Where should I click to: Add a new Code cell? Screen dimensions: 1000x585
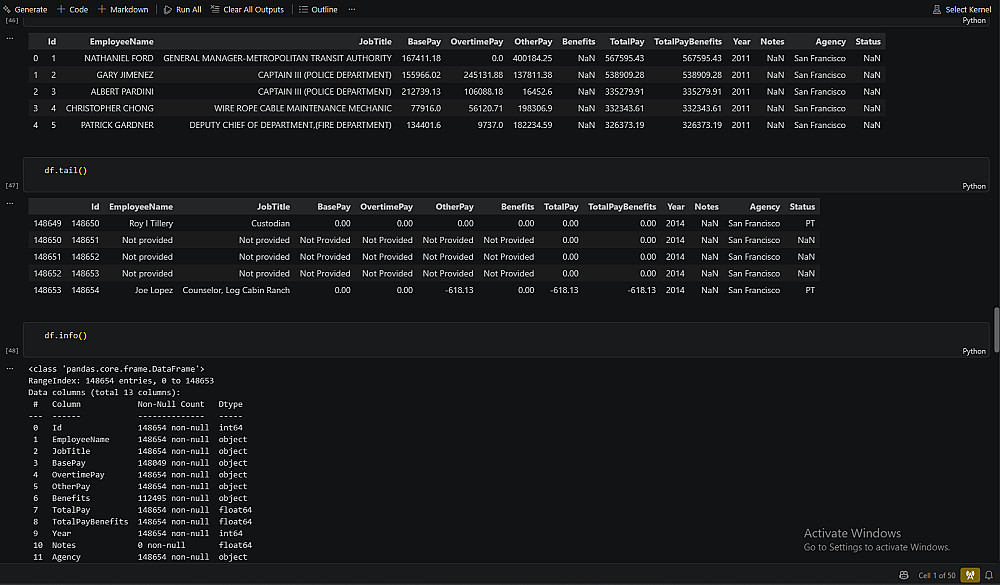click(73, 10)
